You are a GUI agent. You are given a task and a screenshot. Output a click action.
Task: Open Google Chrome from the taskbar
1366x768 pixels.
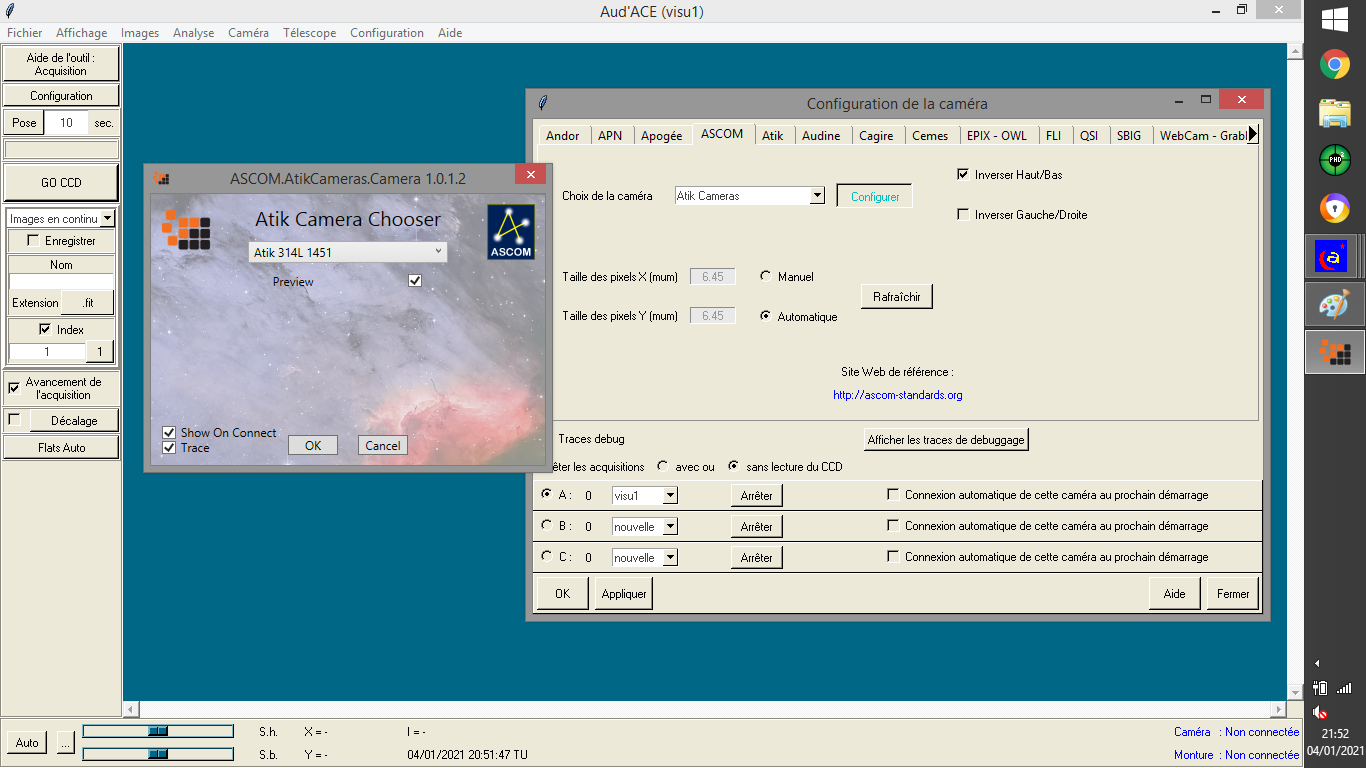[x=1334, y=66]
